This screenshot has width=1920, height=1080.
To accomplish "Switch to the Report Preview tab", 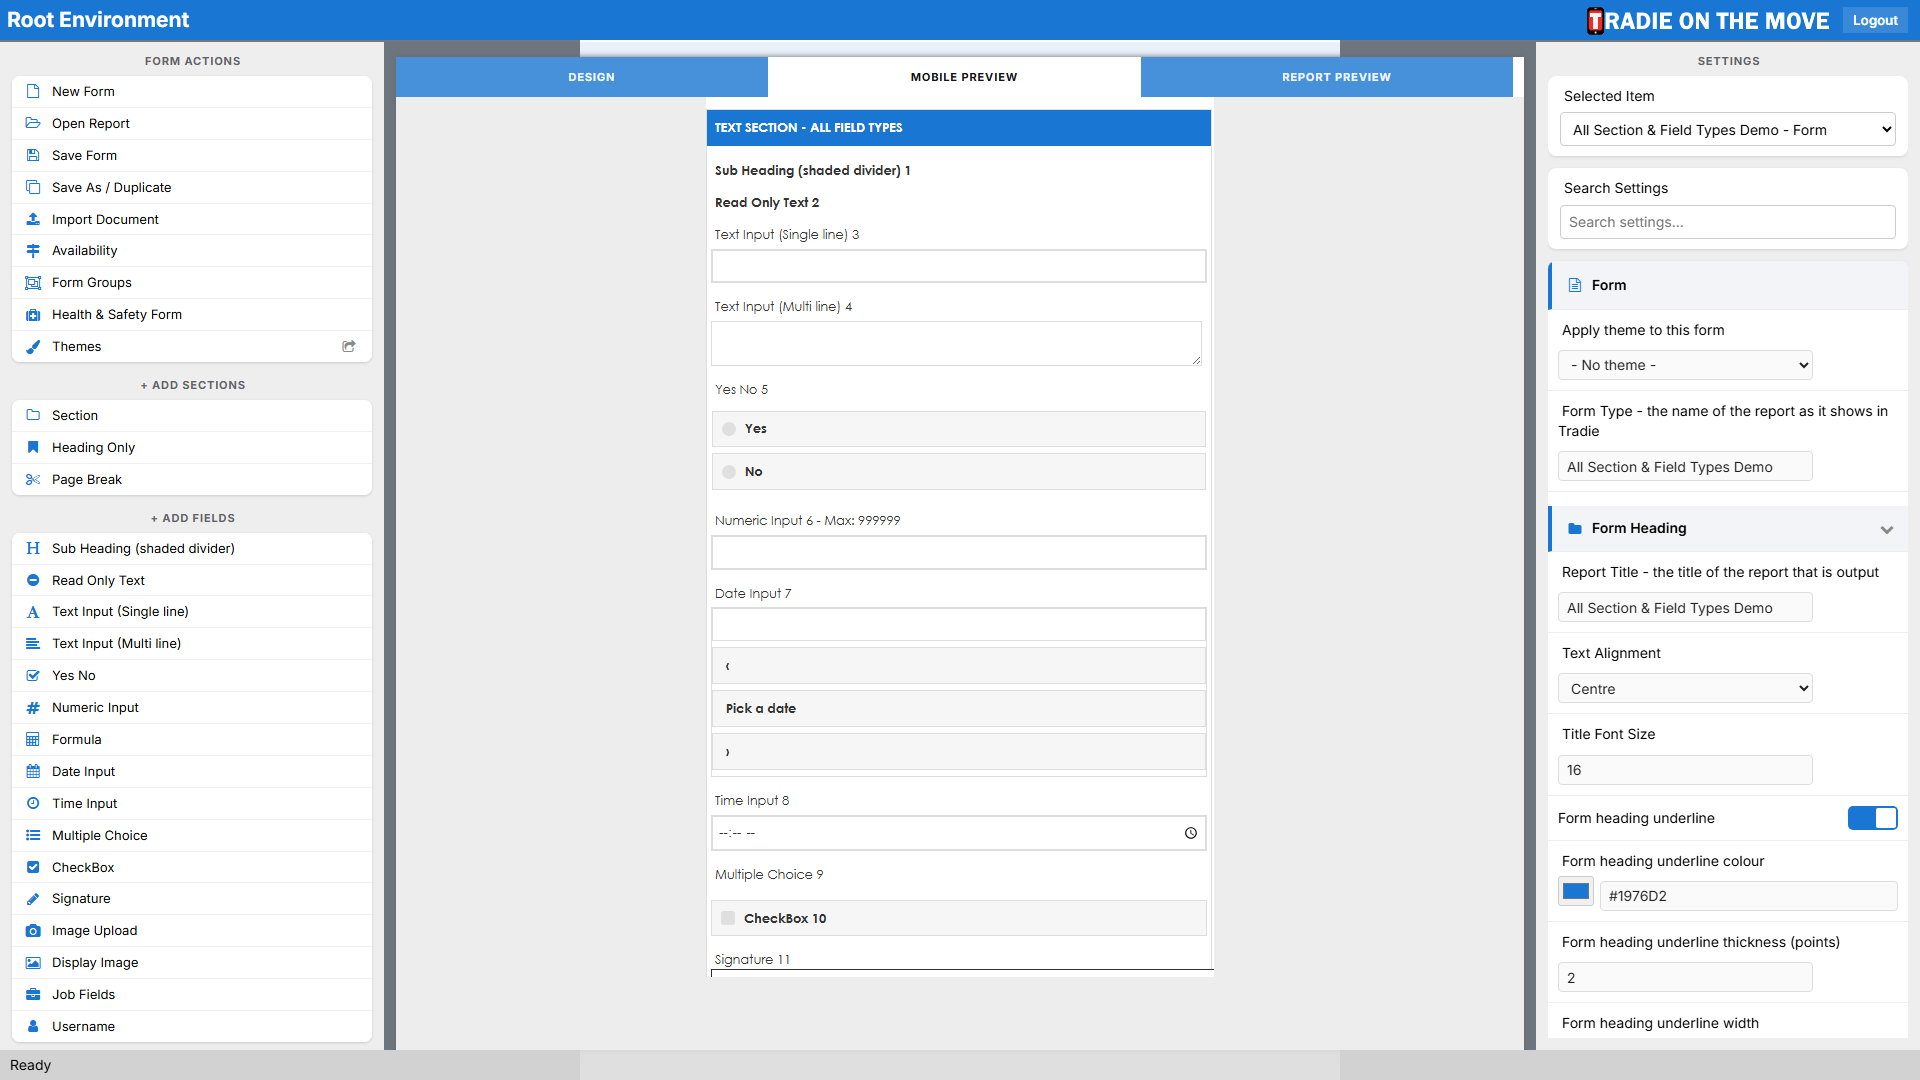I will [x=1327, y=77].
